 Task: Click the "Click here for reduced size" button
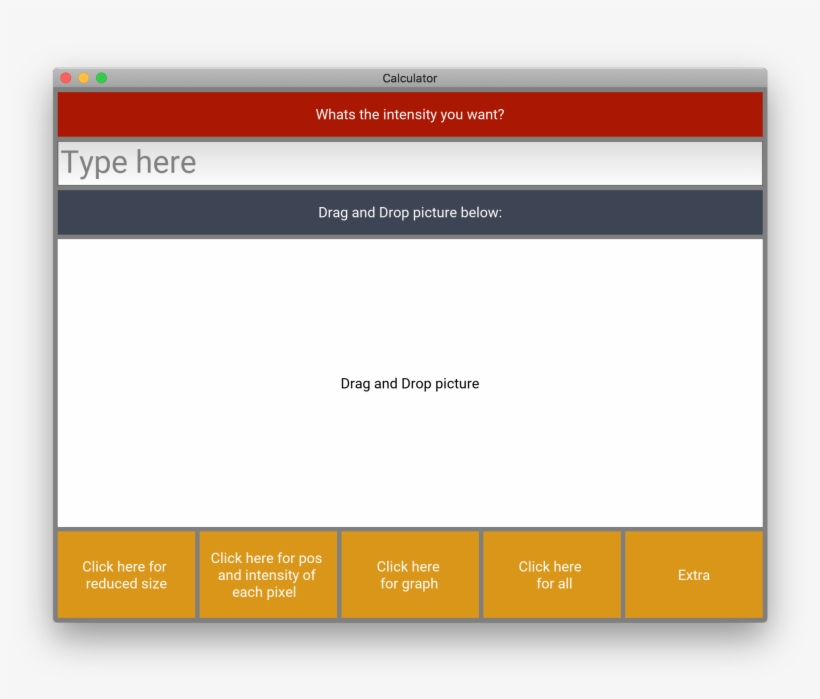[x=126, y=575]
